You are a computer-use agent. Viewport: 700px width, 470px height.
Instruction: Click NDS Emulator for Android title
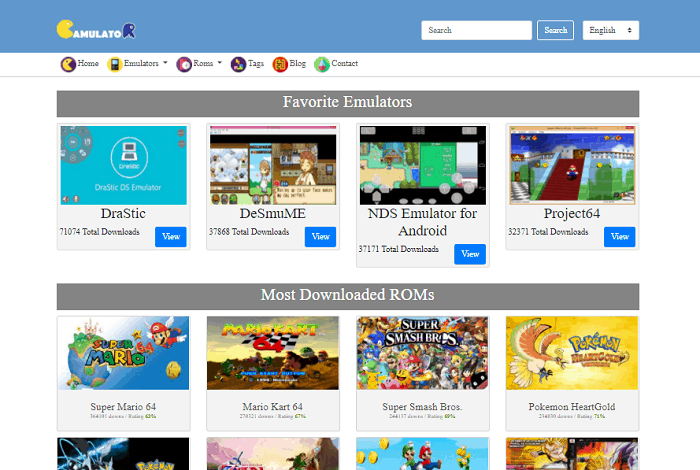422,222
